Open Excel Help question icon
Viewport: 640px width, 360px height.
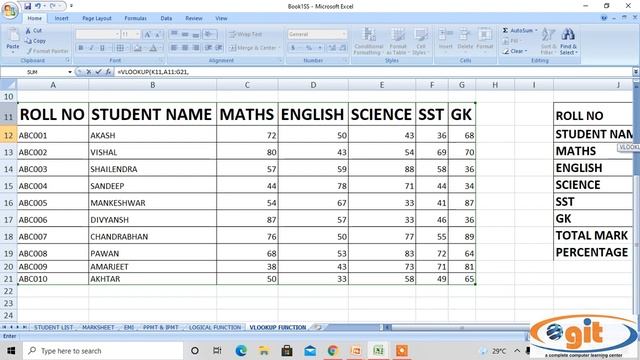604,18
